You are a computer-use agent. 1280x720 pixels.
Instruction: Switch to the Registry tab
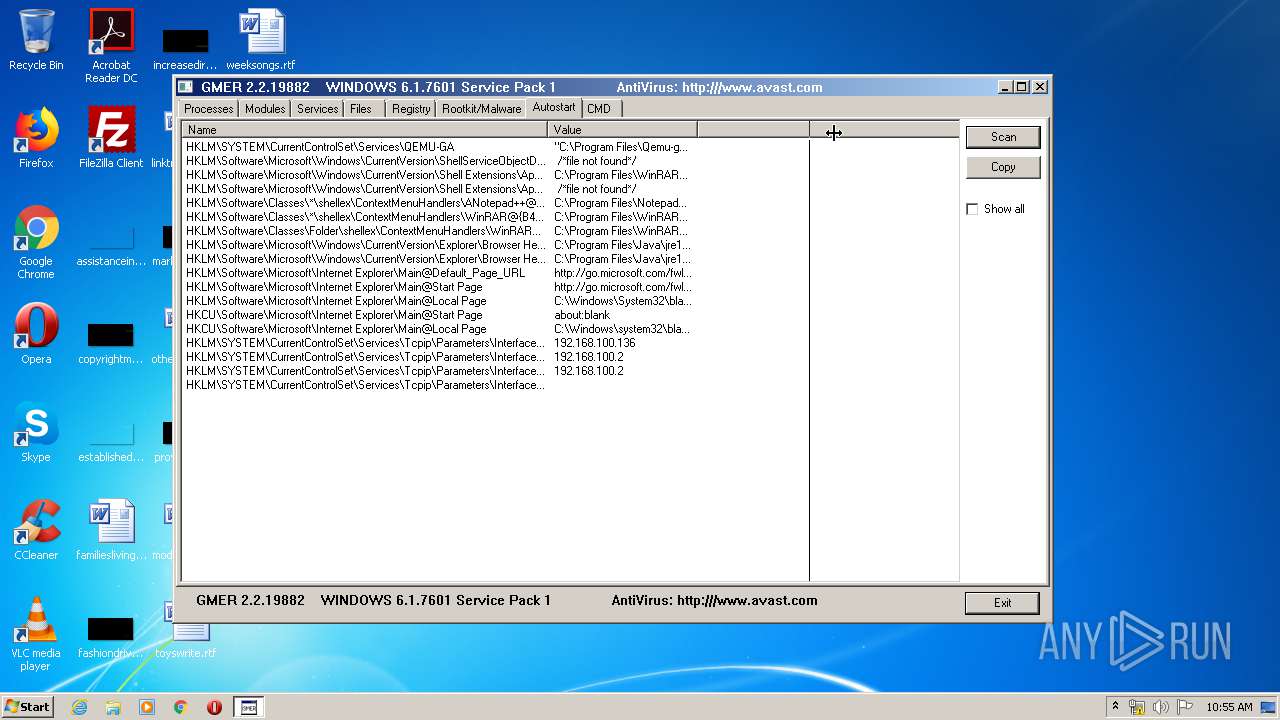tap(411, 108)
